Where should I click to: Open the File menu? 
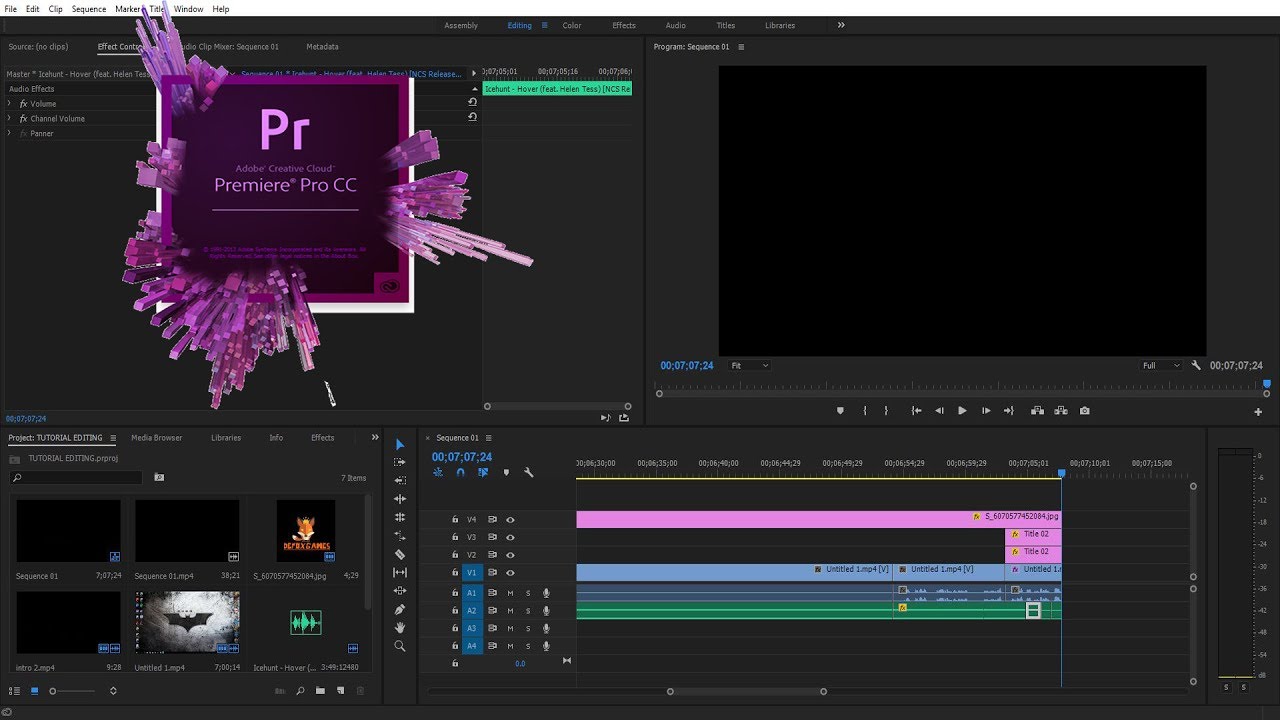11,9
